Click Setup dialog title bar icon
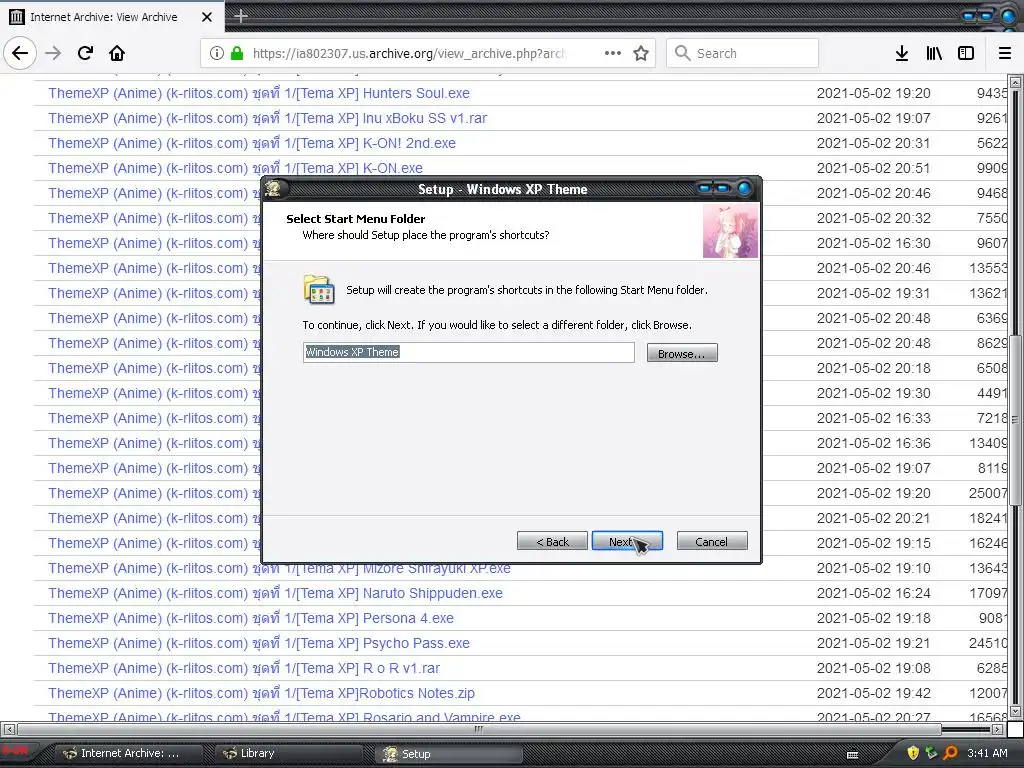 point(274,189)
